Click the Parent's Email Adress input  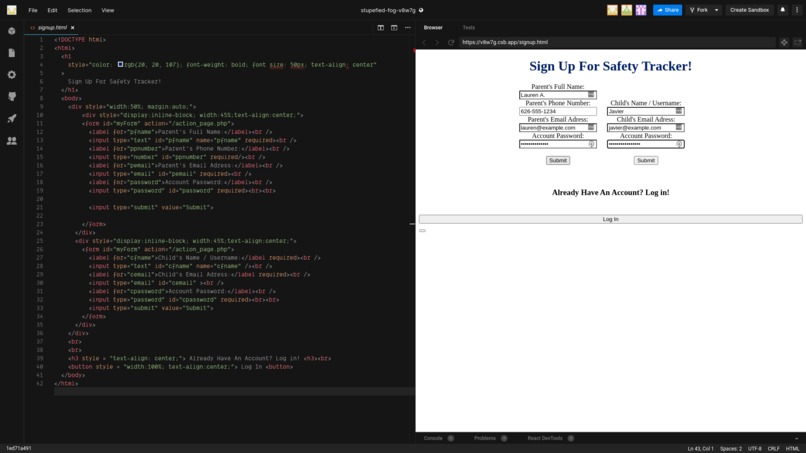pyautogui.click(x=558, y=128)
